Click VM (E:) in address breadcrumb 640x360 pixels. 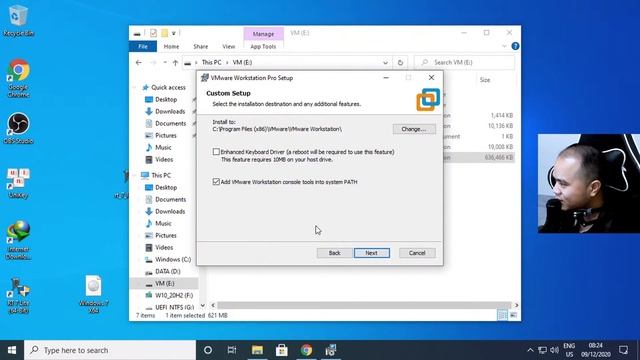coord(242,62)
